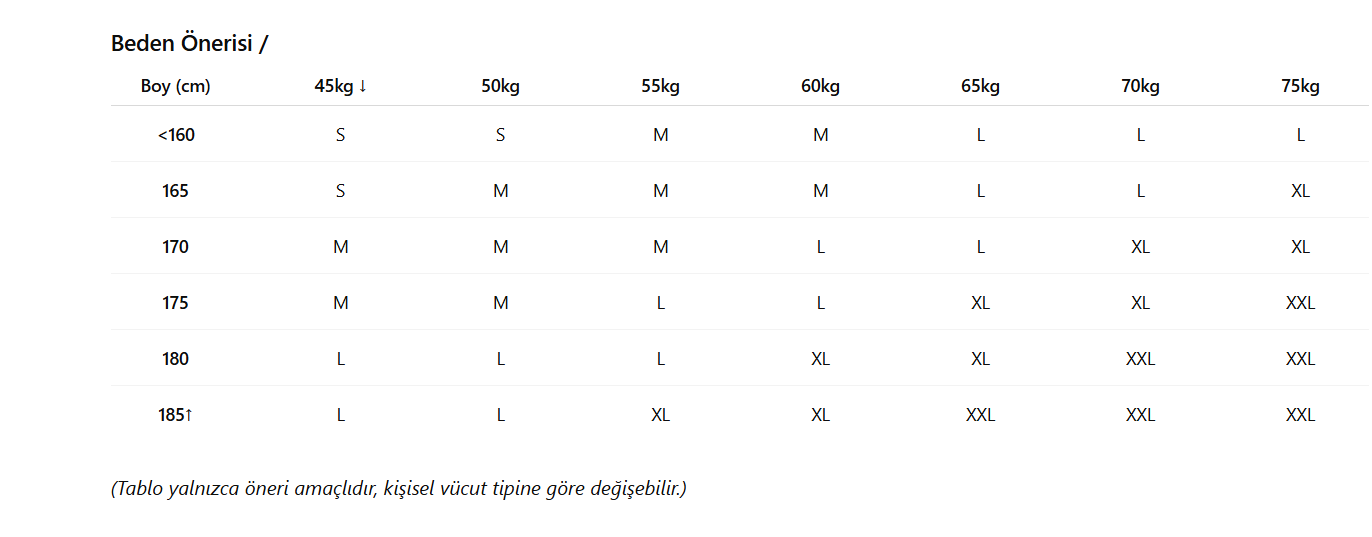Click the italic "Tablo yalnızca öneri amaçlıdır" note
Screen dimensions: 1372x537
click(x=398, y=489)
